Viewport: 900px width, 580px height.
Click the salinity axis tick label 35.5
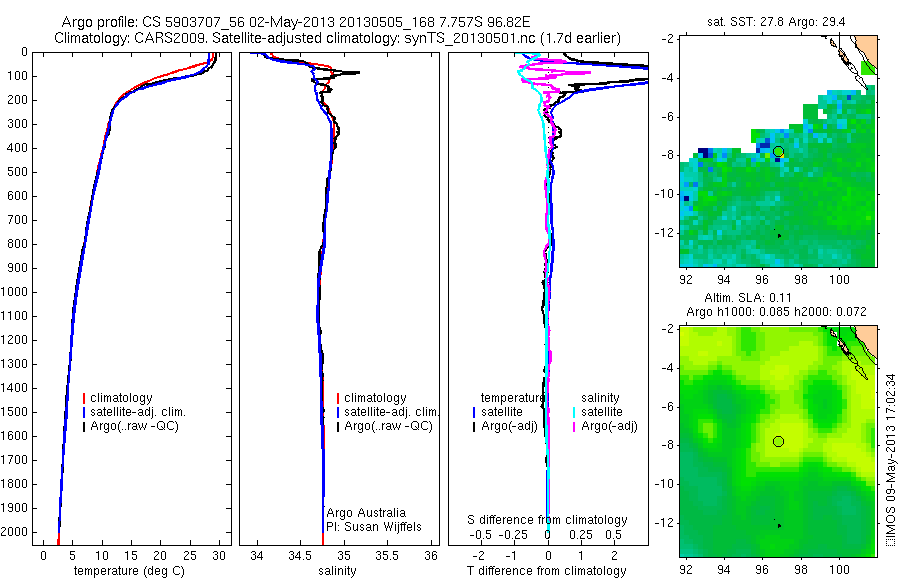click(x=387, y=556)
